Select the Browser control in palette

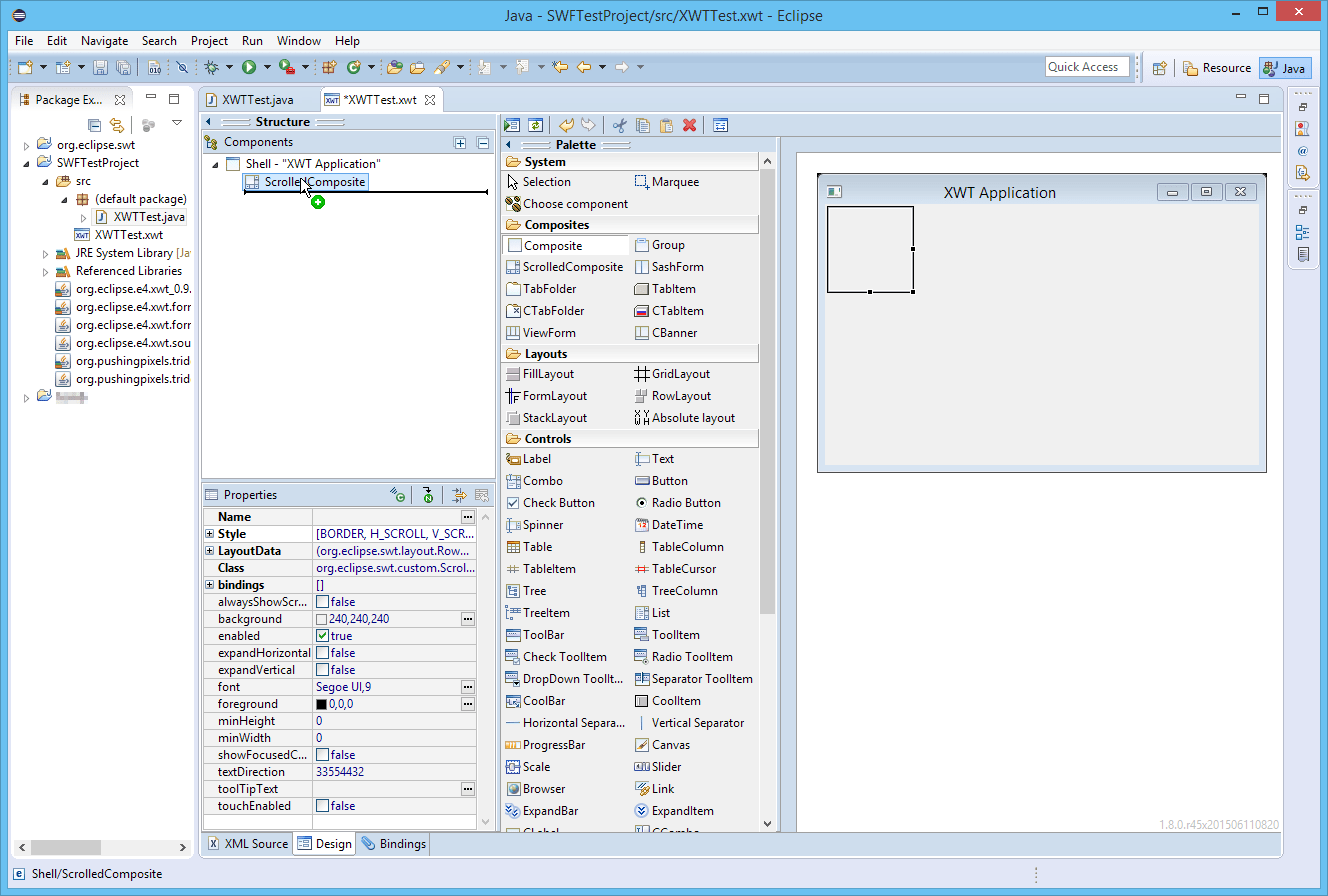(535, 789)
